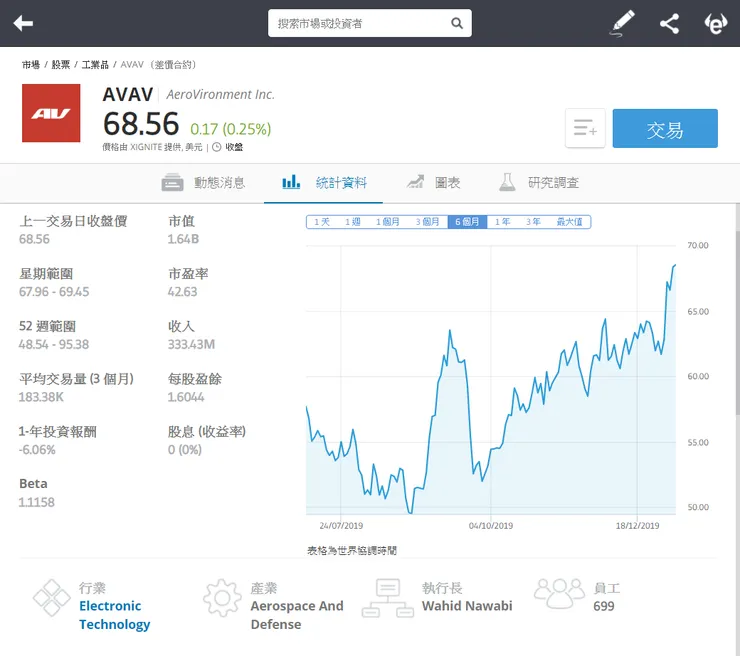Click the 67.96 - 69.45 range value
Image resolution: width=740 pixels, height=656 pixels.
tap(54, 292)
